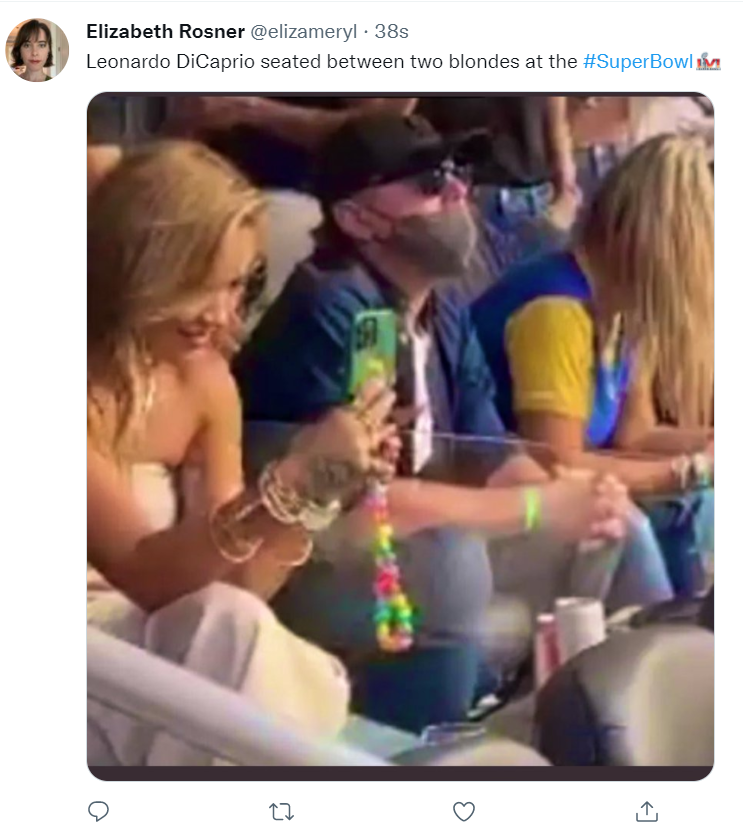This screenshot has width=743, height=834.
Task: Start a reply to this tweet
Action: [98, 811]
